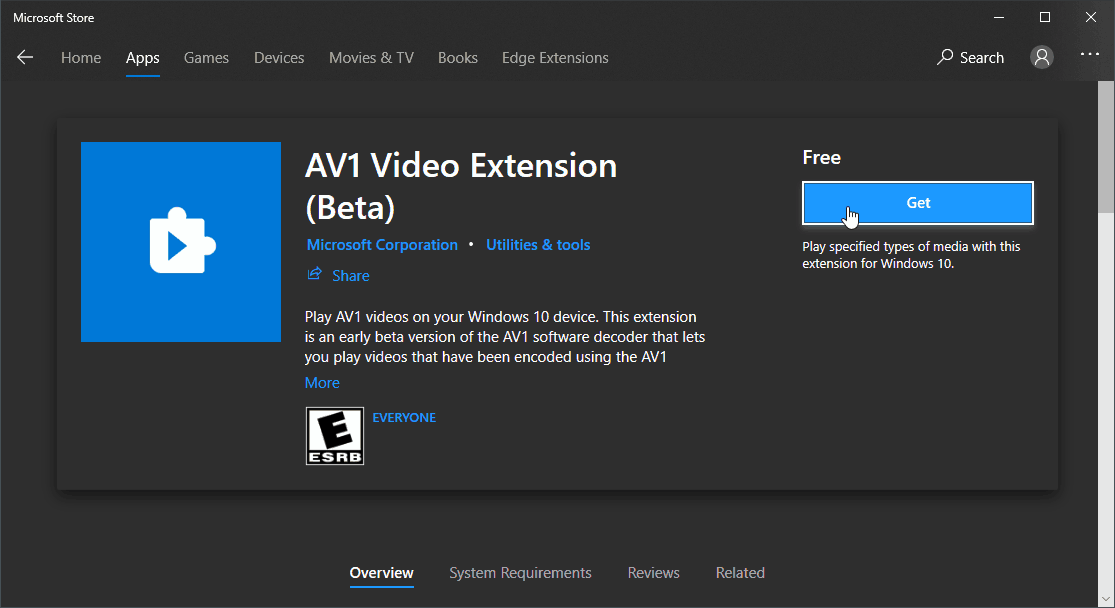Select the Overview section tab
The width and height of the screenshot is (1115, 608).
pyautogui.click(x=381, y=574)
